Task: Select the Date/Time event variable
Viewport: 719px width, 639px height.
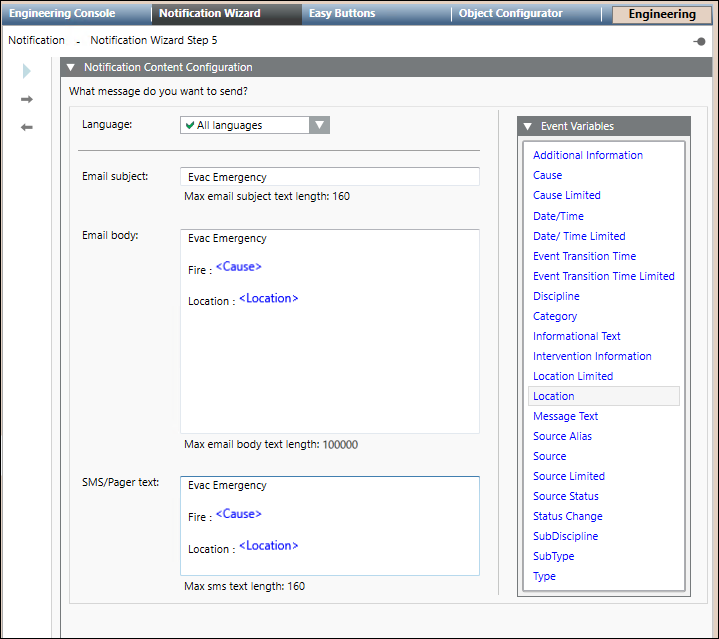Action: coord(558,216)
